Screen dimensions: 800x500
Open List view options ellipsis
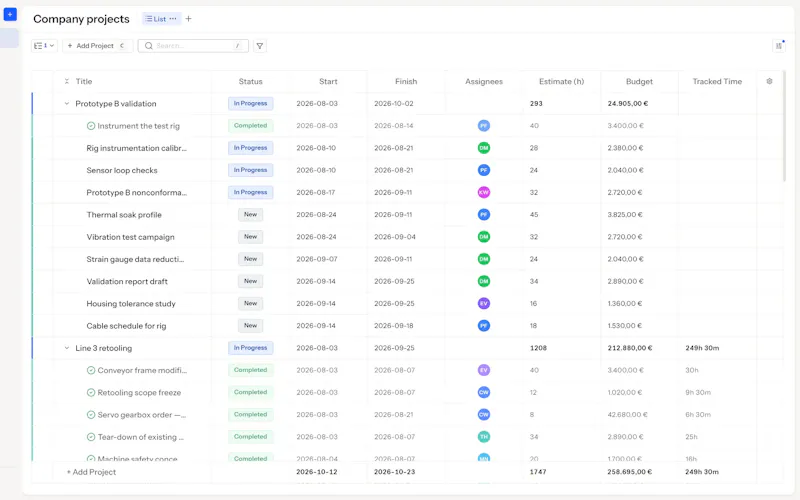click(173, 19)
